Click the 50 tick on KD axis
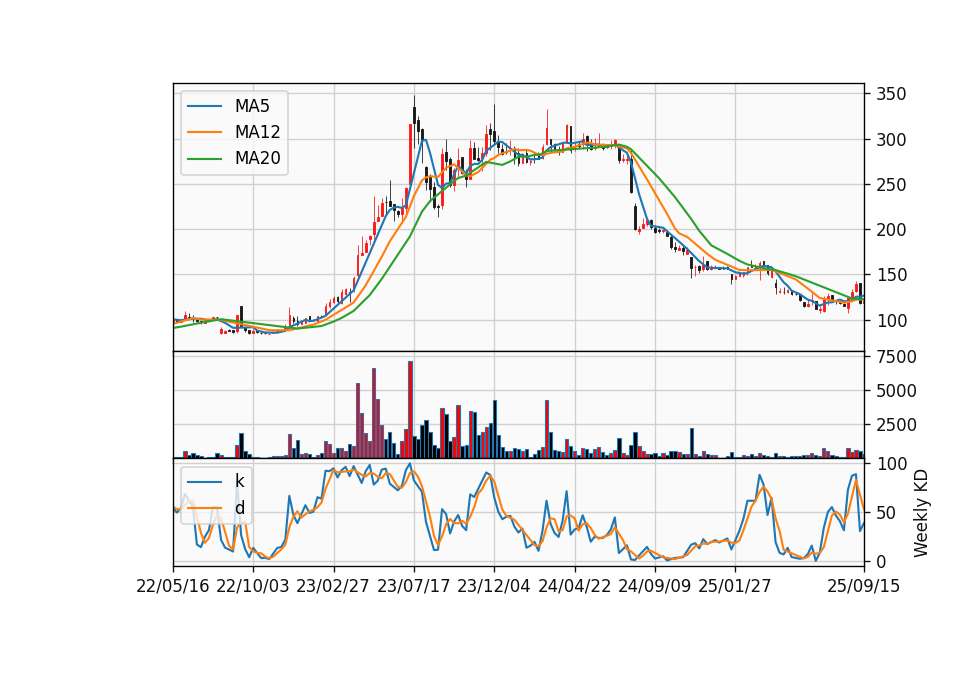The height and width of the screenshot is (690, 960). (886, 513)
